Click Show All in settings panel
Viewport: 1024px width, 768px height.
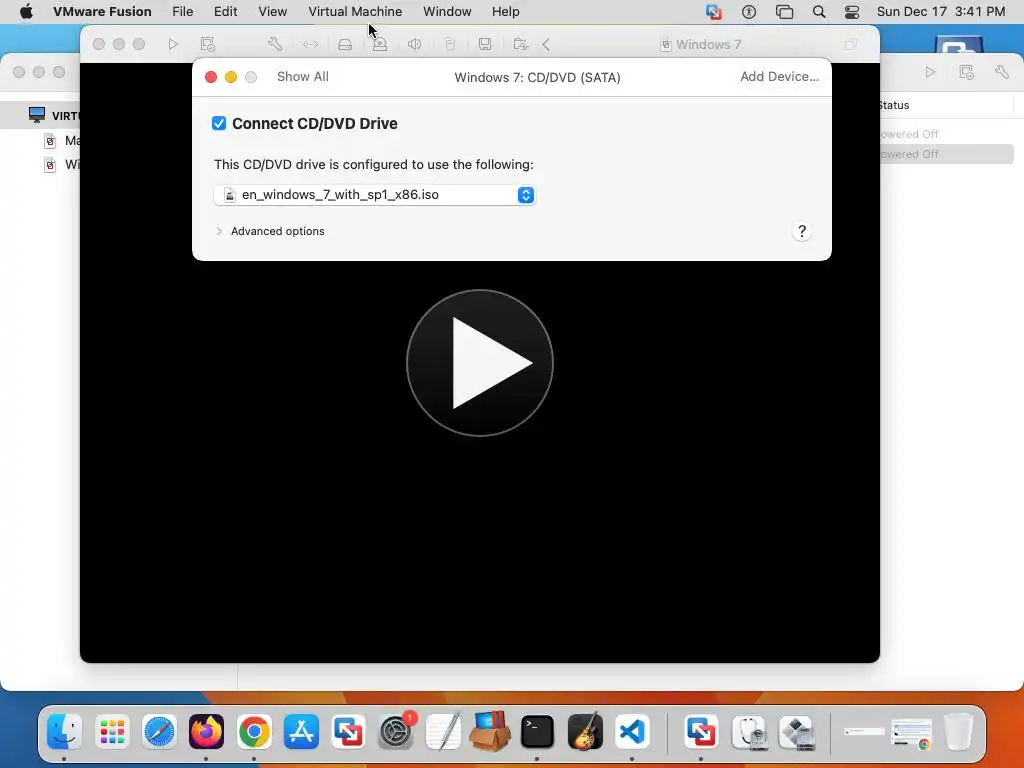point(303,76)
